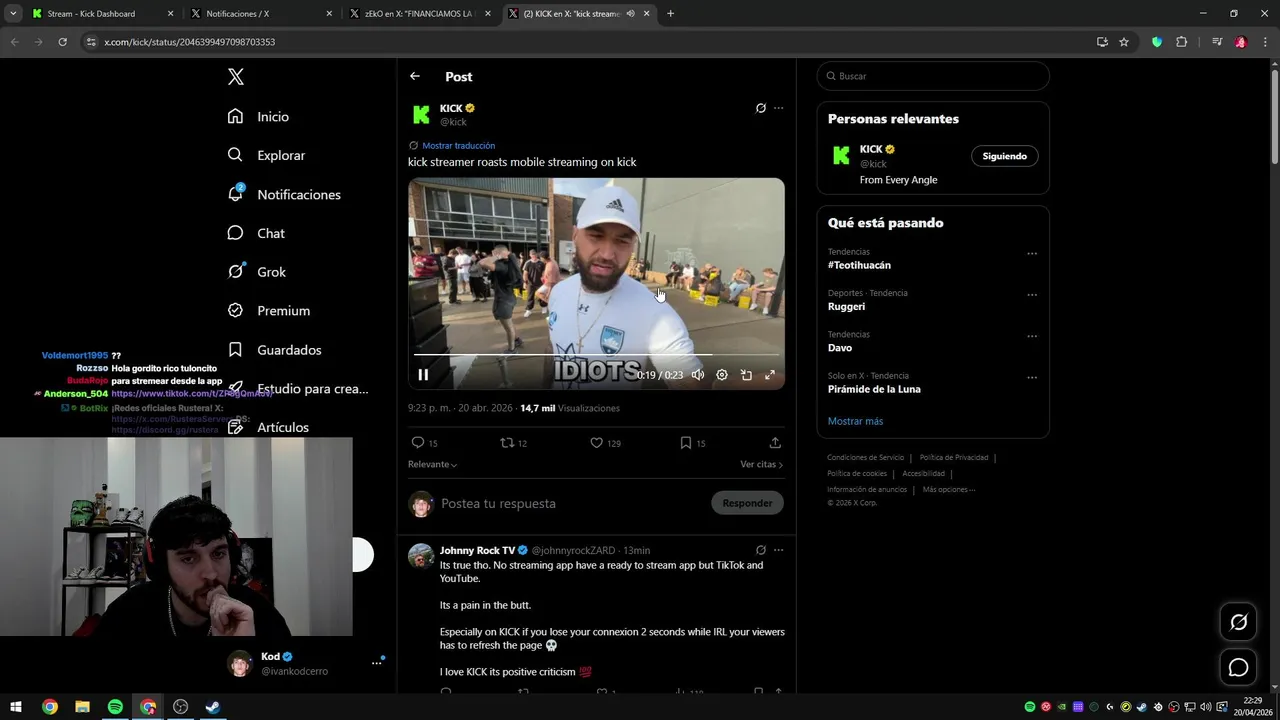The image size is (1280, 720).
Task: Bookmark the KICK post
Action: click(692, 443)
